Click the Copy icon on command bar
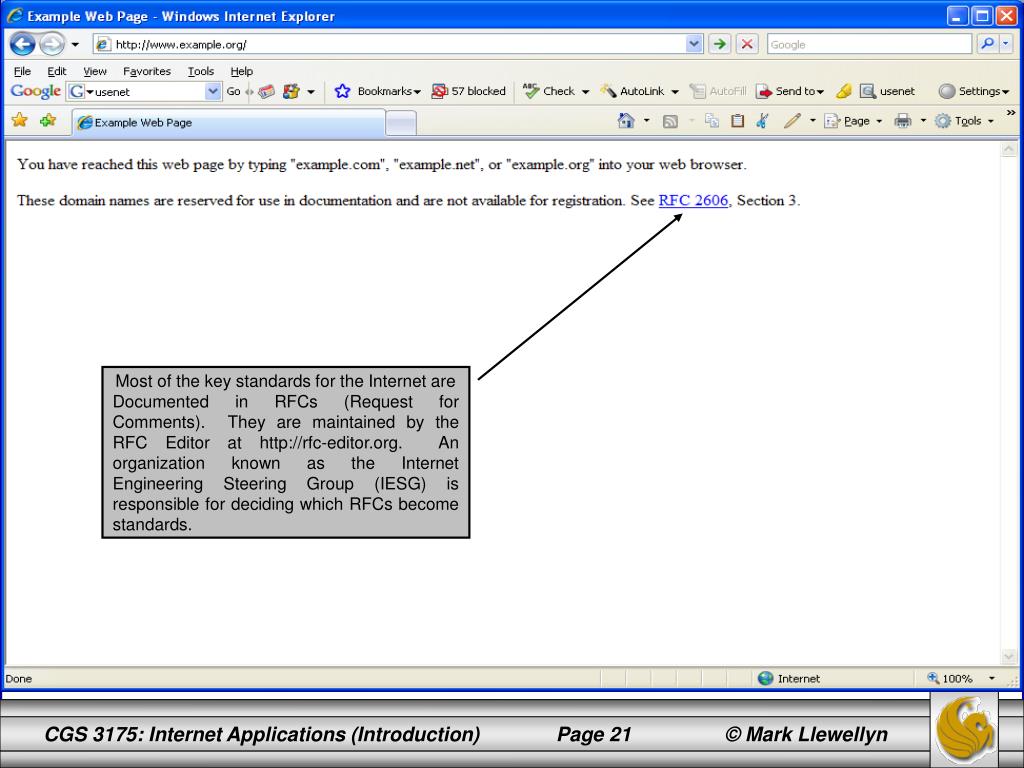 tap(712, 121)
